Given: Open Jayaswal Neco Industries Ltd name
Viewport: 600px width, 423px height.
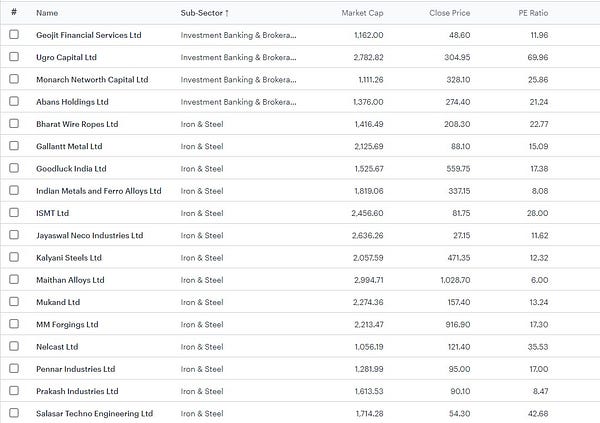Looking at the screenshot, I should (90, 235).
